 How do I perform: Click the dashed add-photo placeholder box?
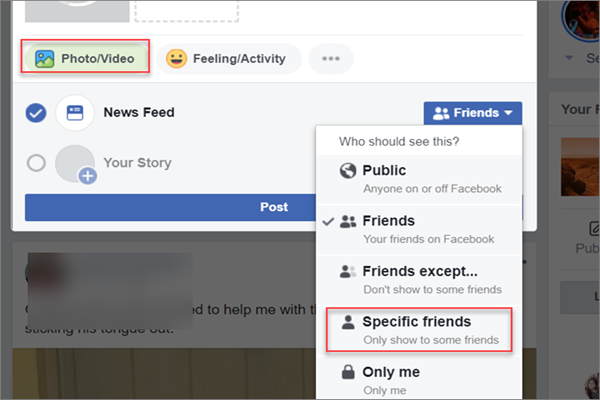point(187,10)
